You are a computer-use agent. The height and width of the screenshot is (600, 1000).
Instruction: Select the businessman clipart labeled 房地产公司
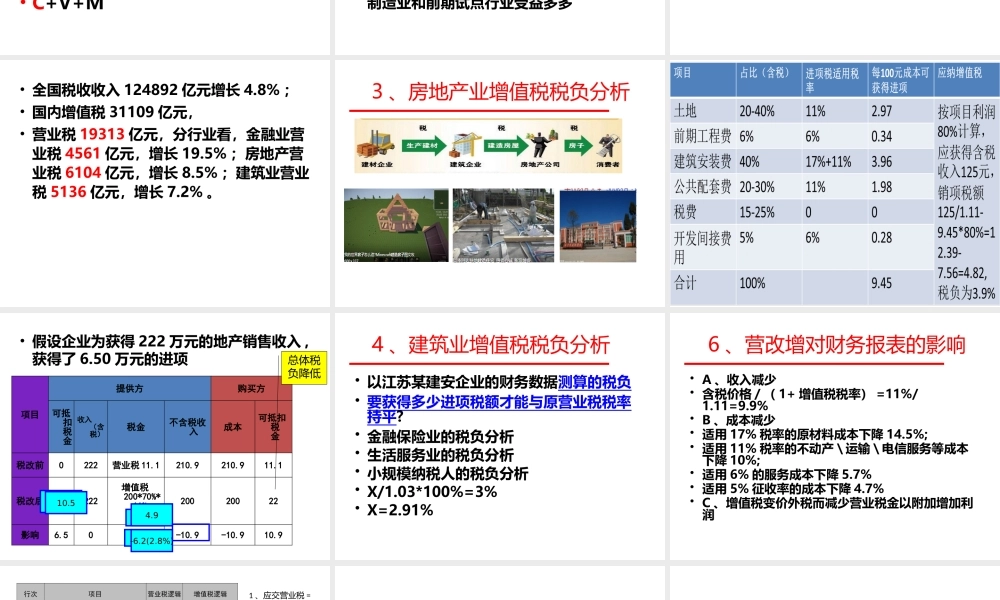(540, 143)
